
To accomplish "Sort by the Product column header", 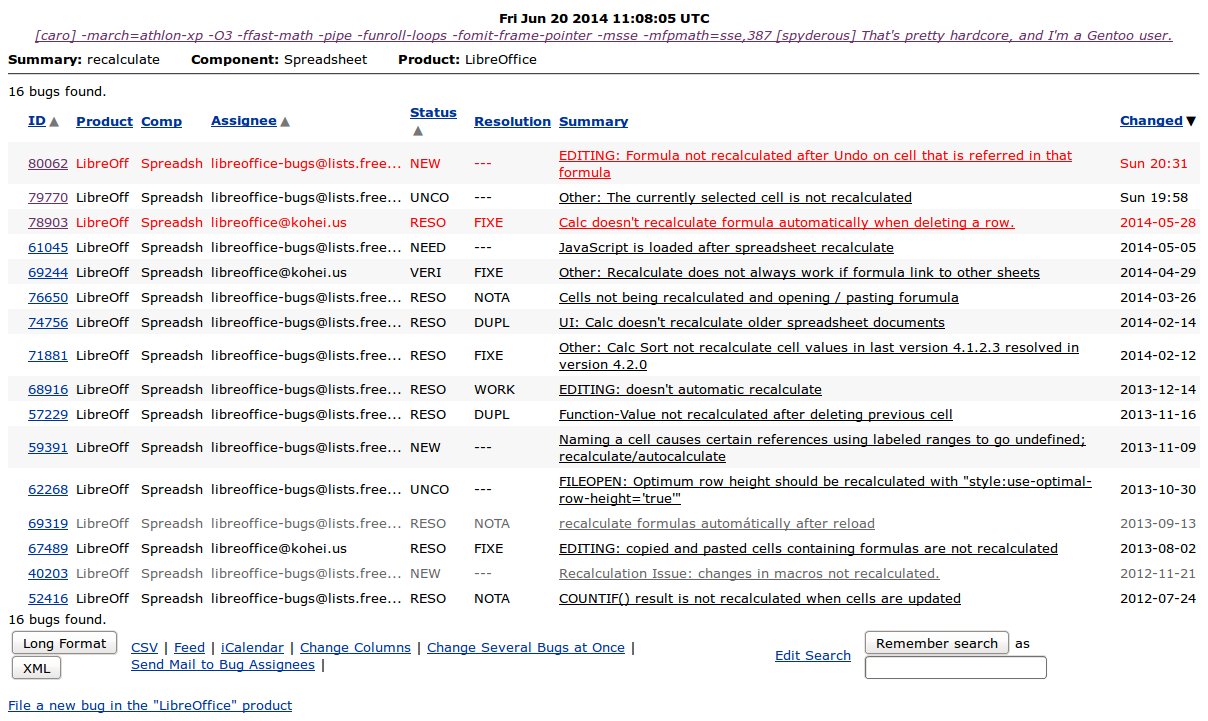I will tap(104, 121).
